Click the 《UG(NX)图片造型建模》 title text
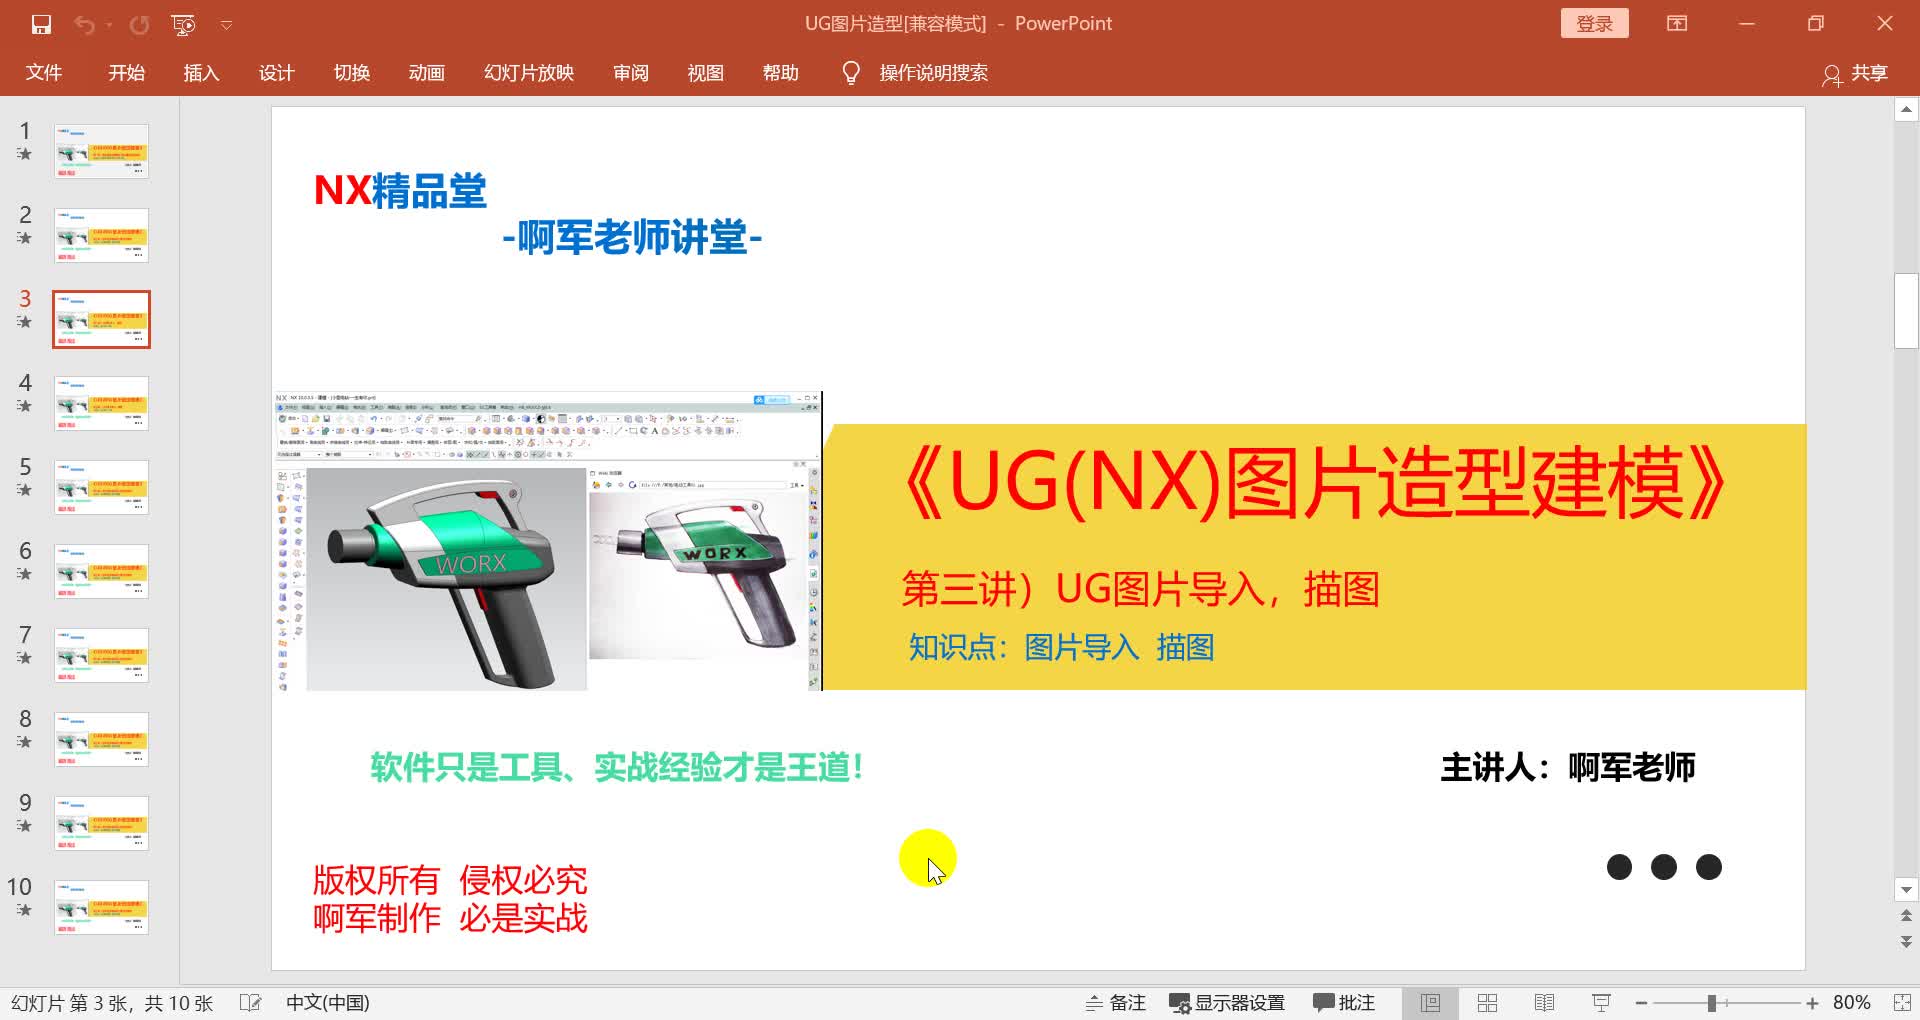The width and height of the screenshot is (1920, 1020). coord(1315,484)
